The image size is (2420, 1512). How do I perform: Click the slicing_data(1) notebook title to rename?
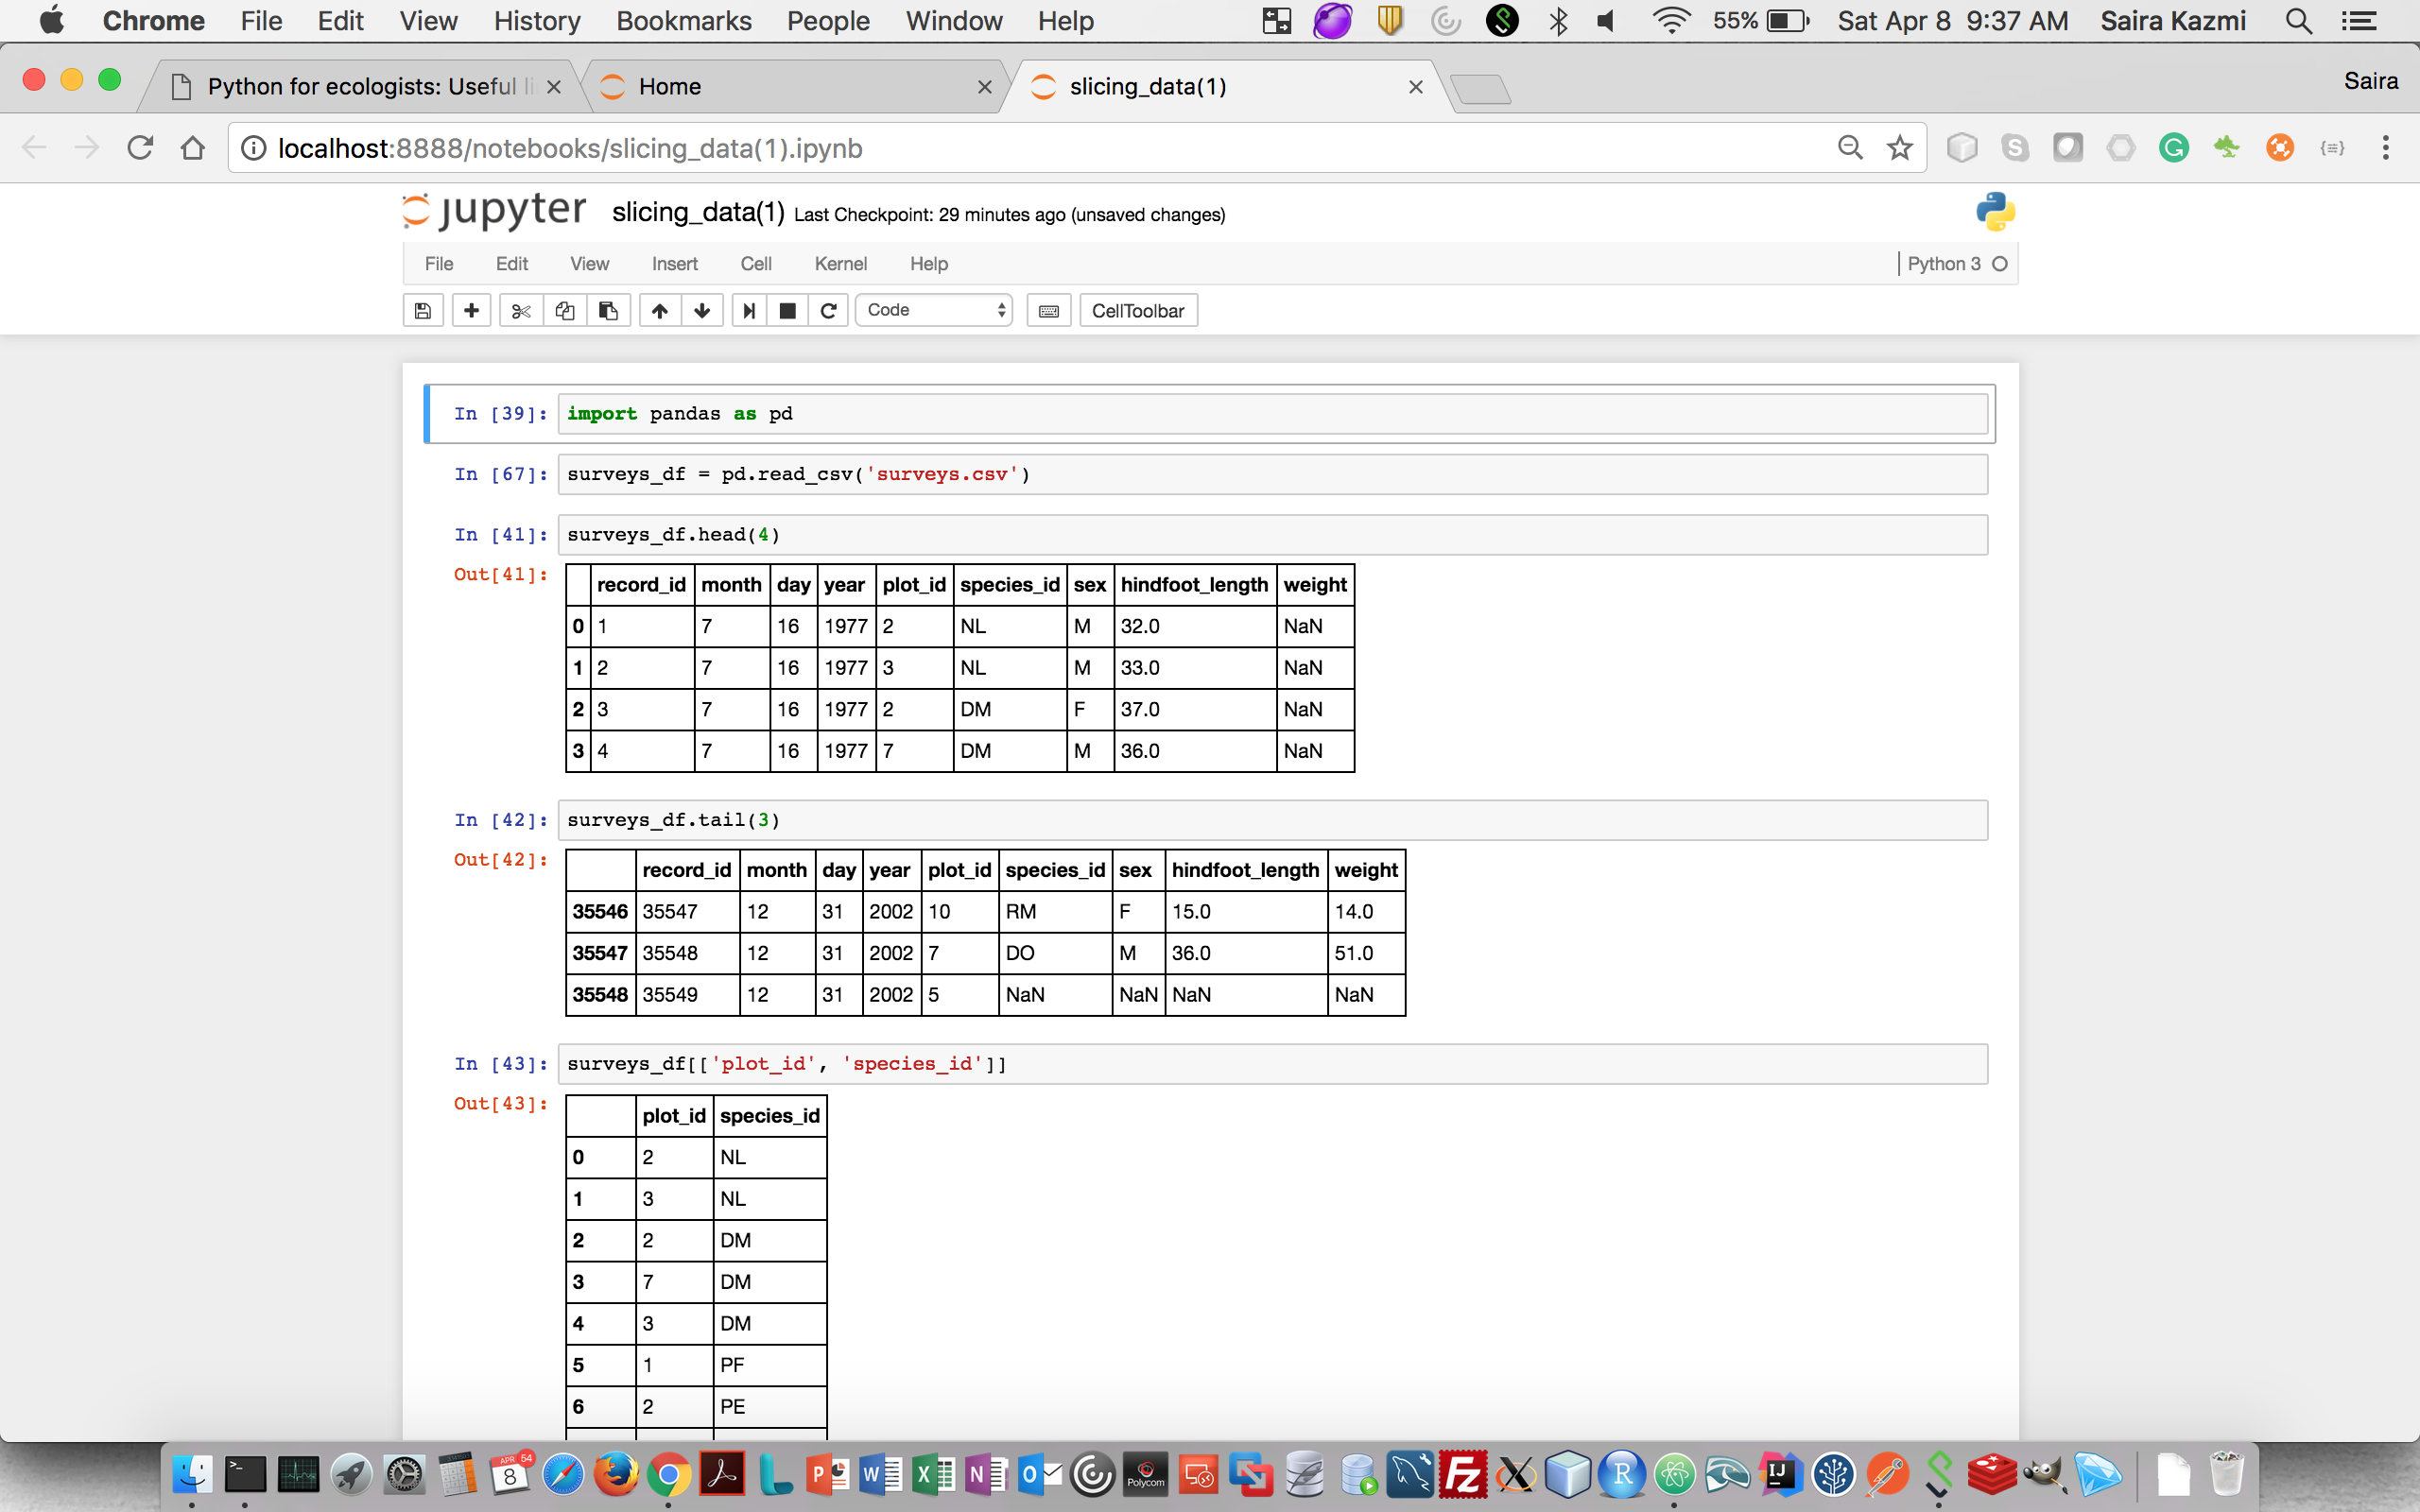(x=698, y=213)
